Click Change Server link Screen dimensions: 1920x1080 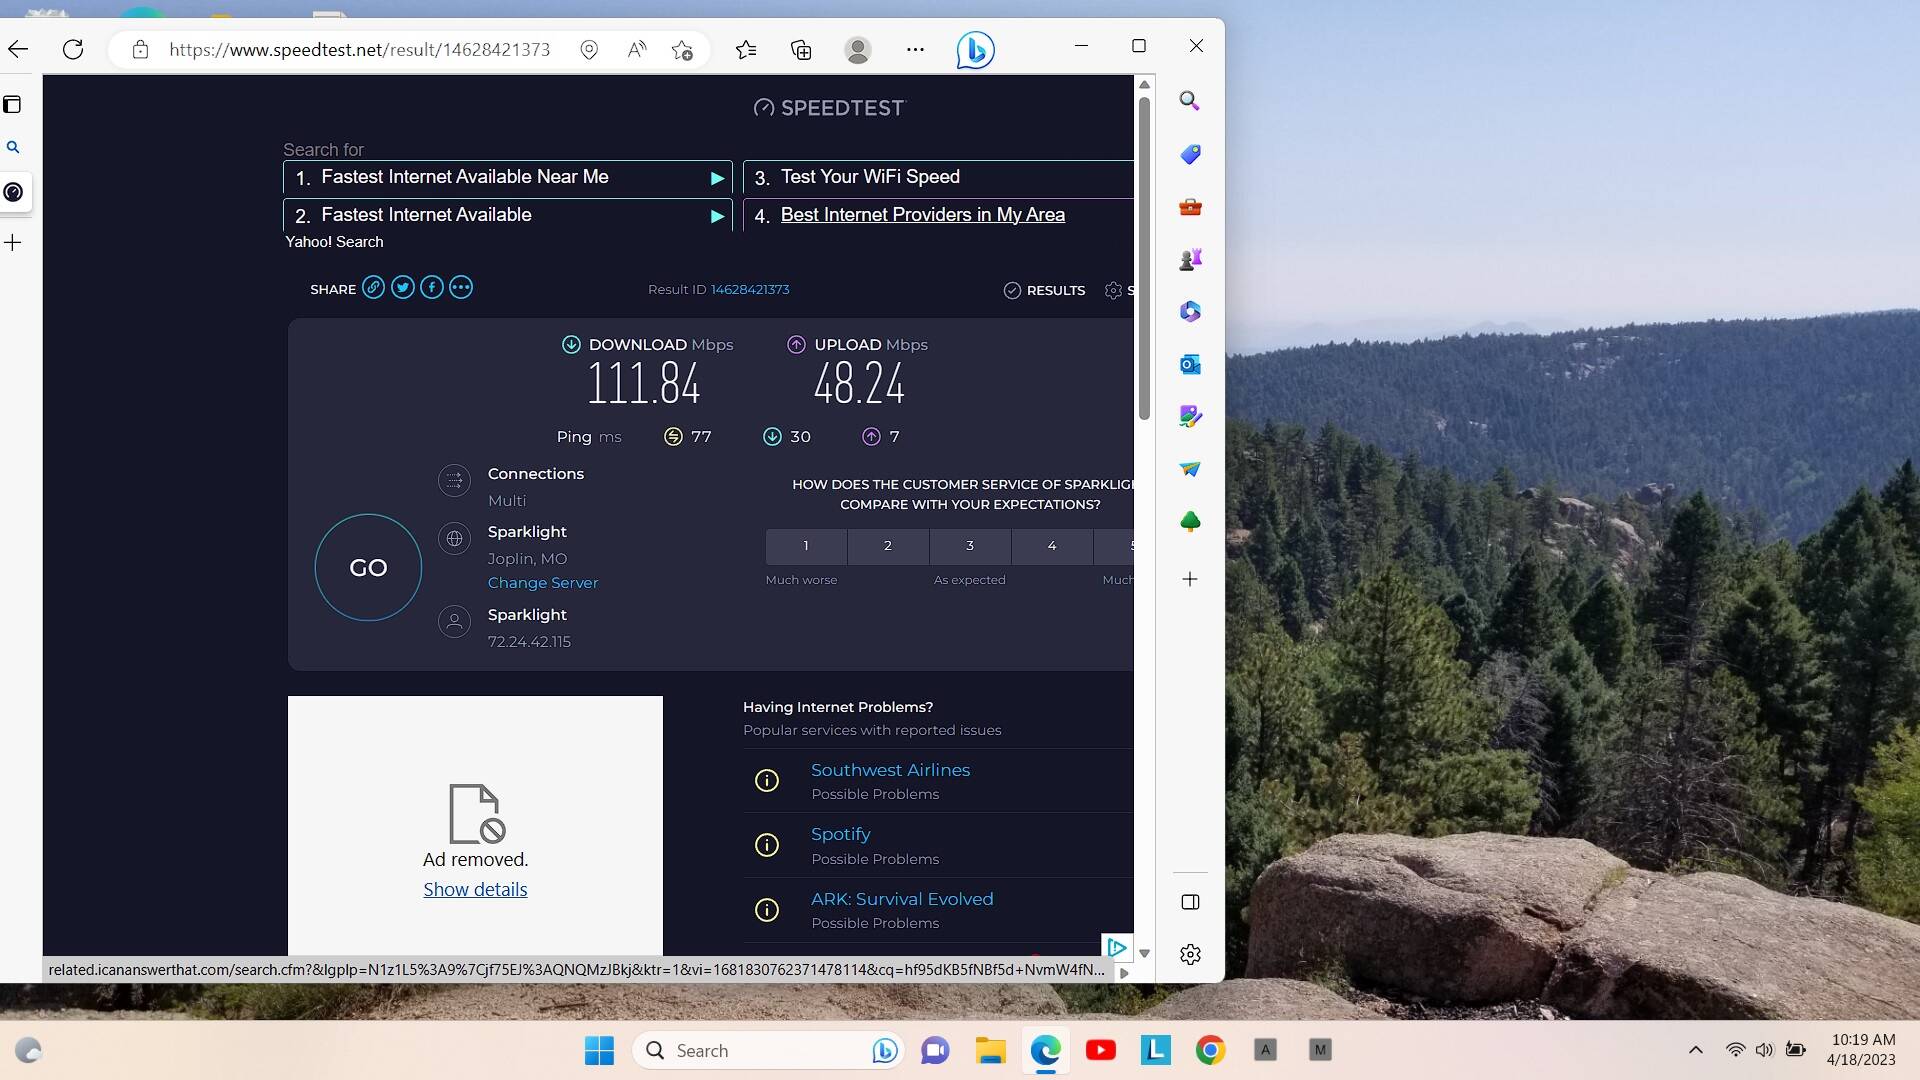(x=542, y=582)
